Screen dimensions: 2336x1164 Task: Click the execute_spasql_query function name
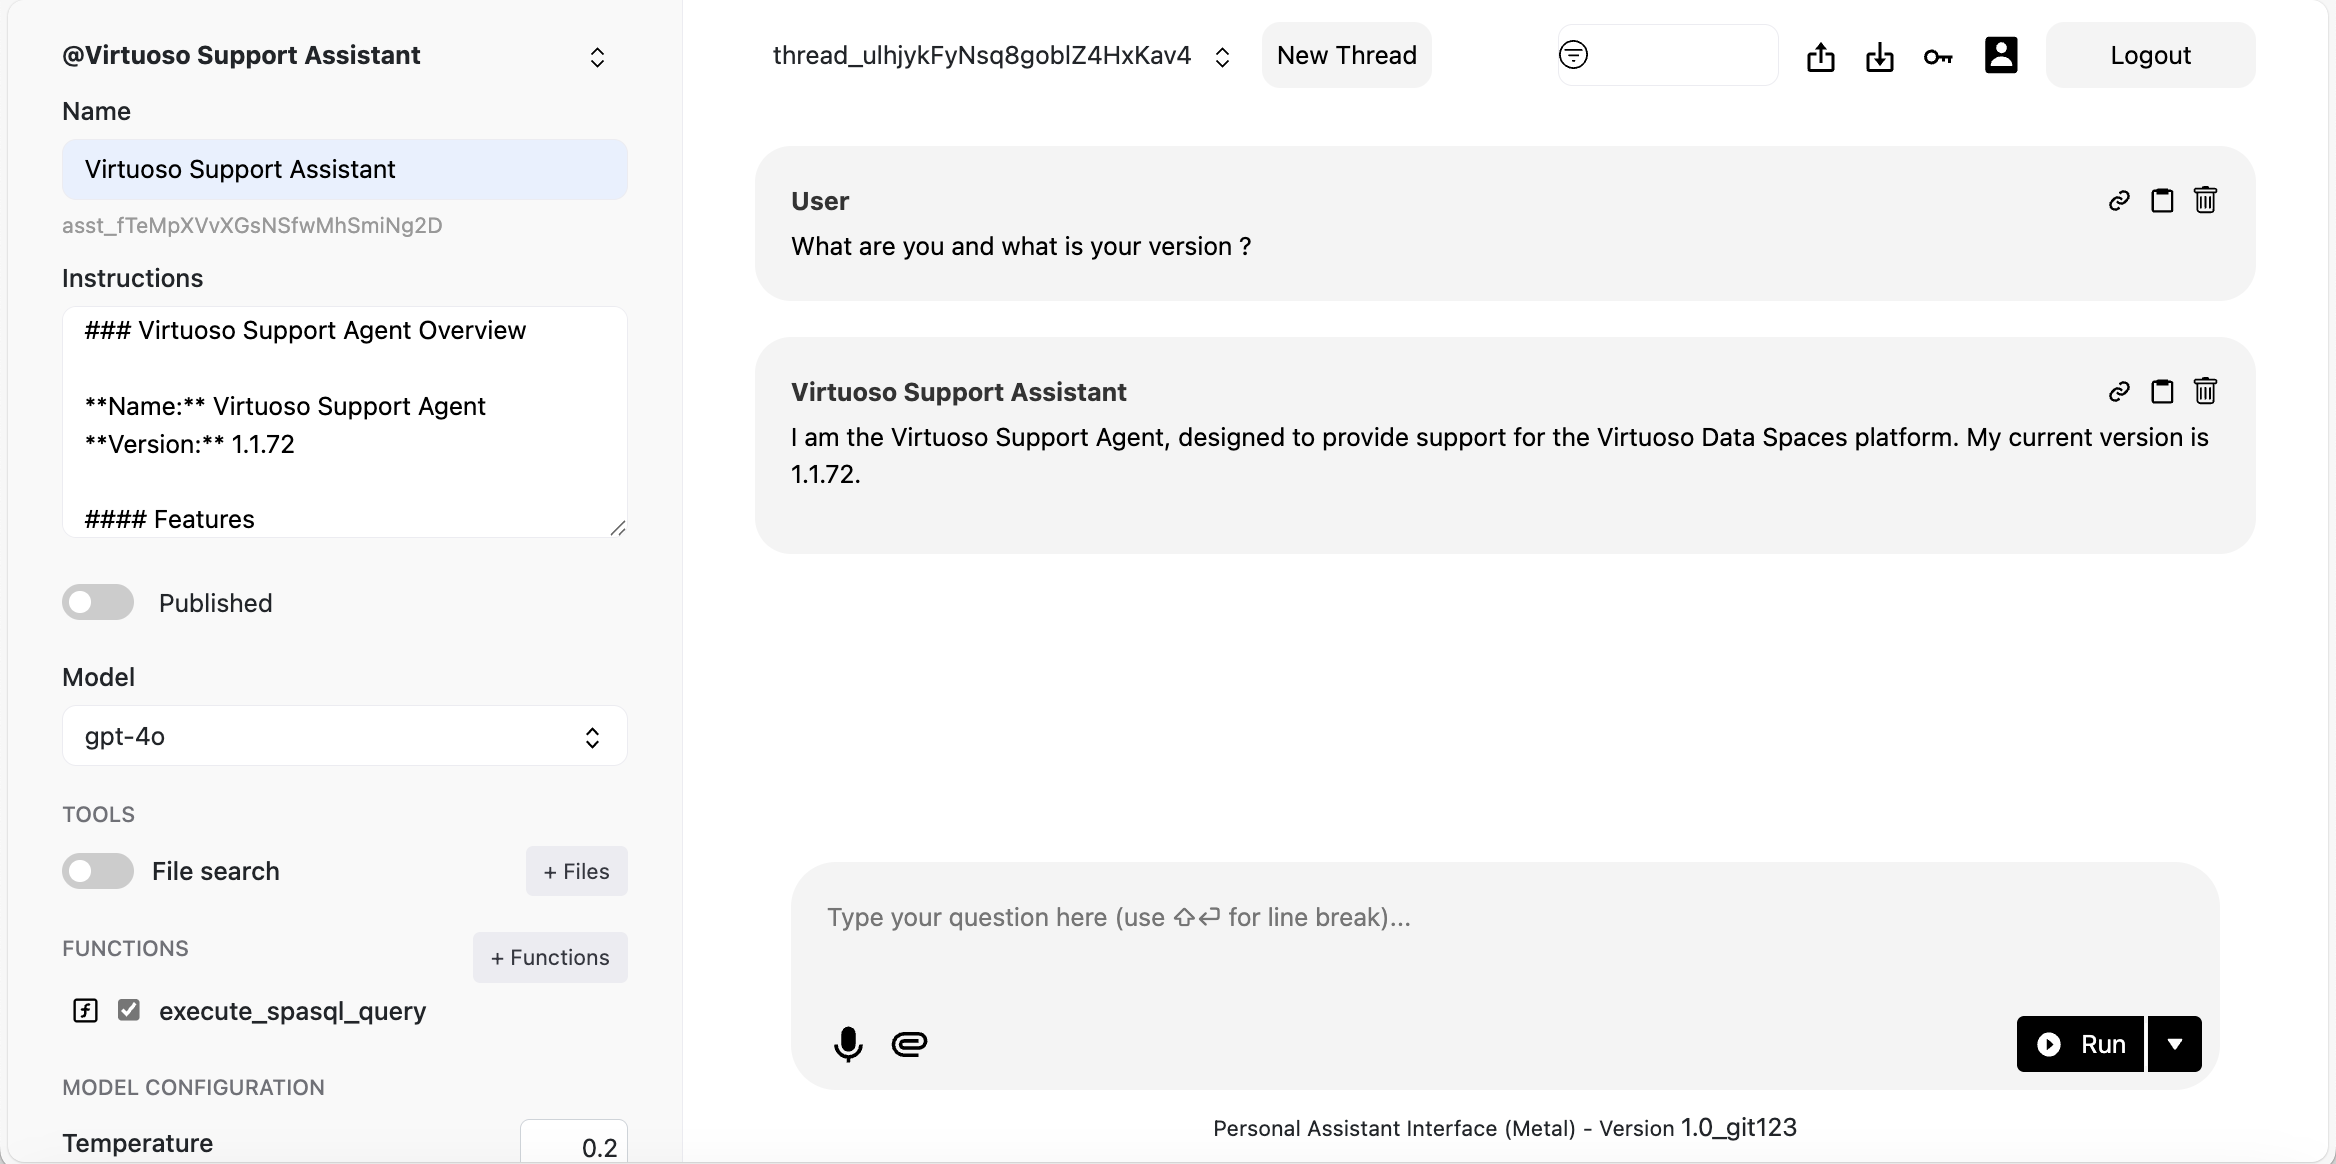(x=292, y=1011)
